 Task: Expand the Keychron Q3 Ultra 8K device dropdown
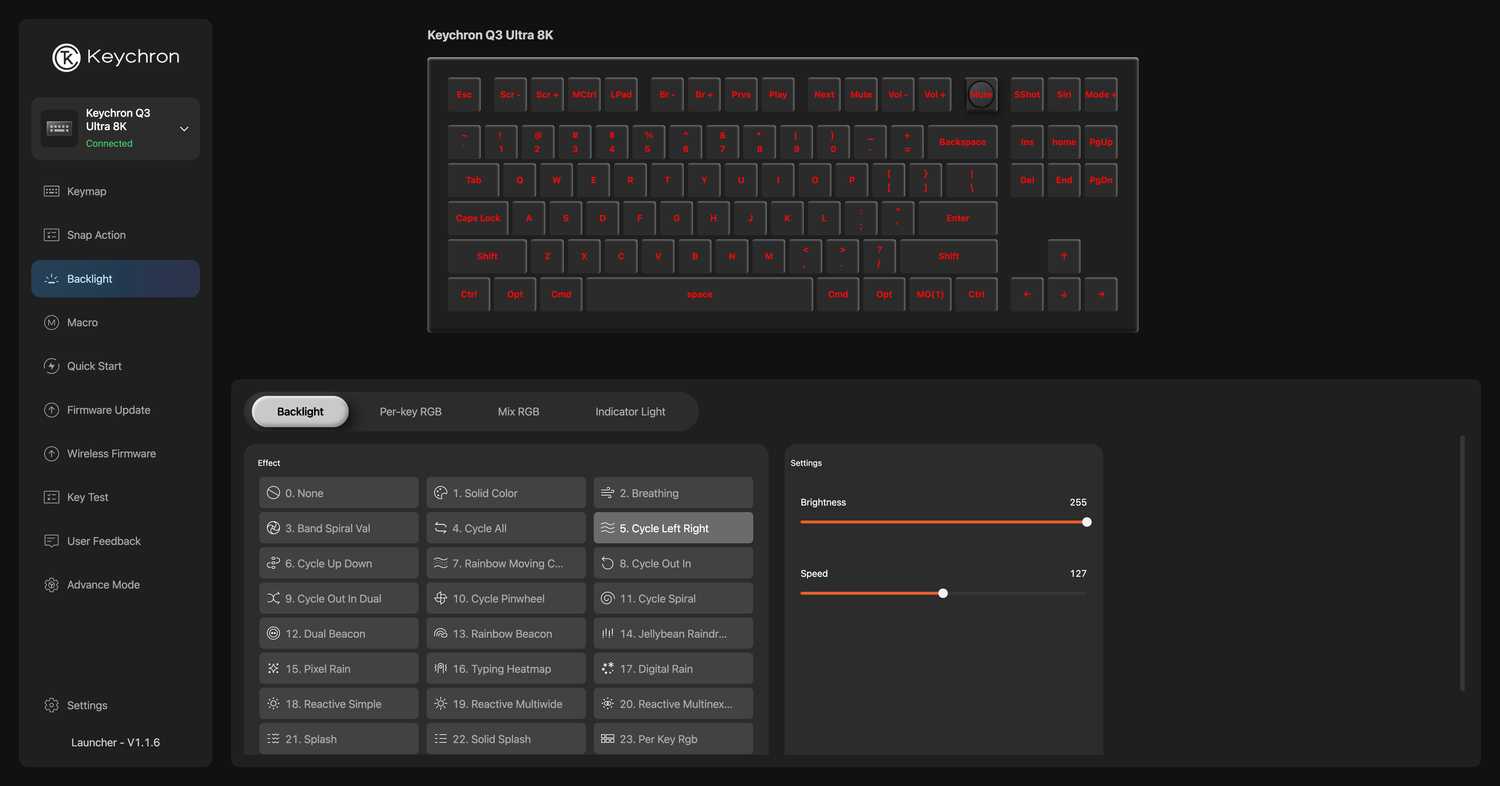[x=184, y=129]
